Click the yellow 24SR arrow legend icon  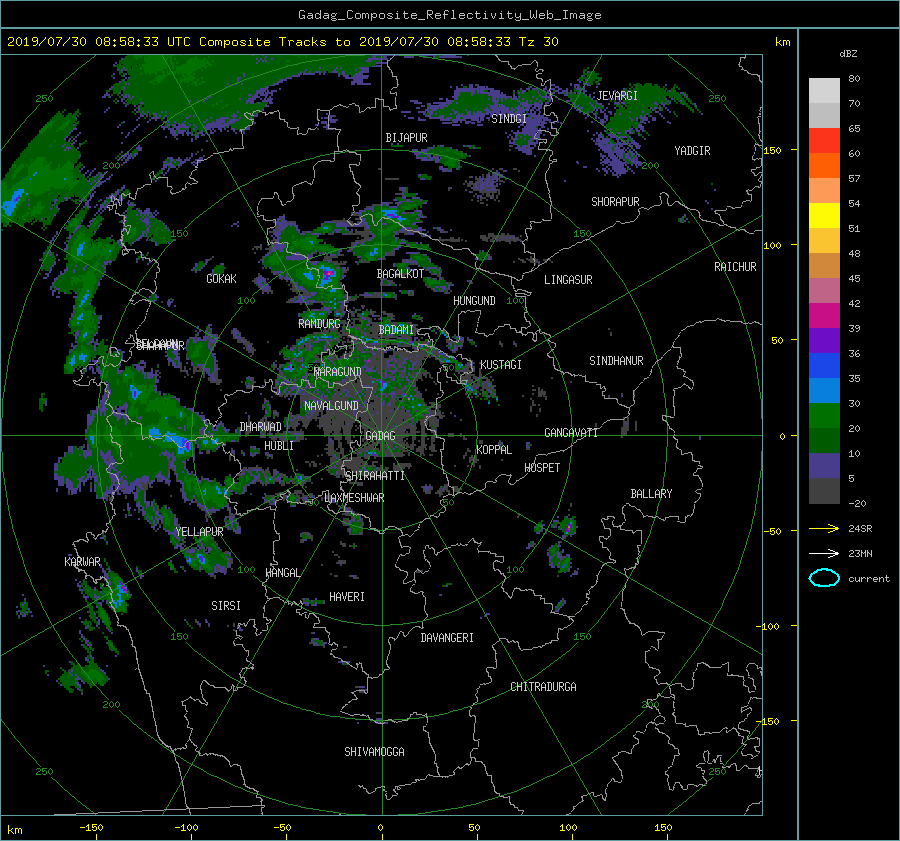pos(824,528)
